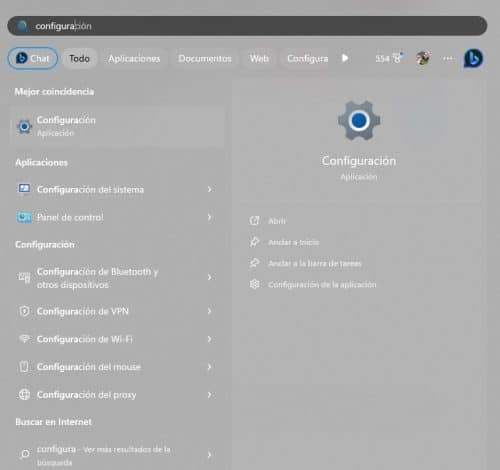The height and width of the screenshot is (470, 500).
Task: Click the pin icon beside Anclar a la barra de tareas
Action: pos(255,263)
